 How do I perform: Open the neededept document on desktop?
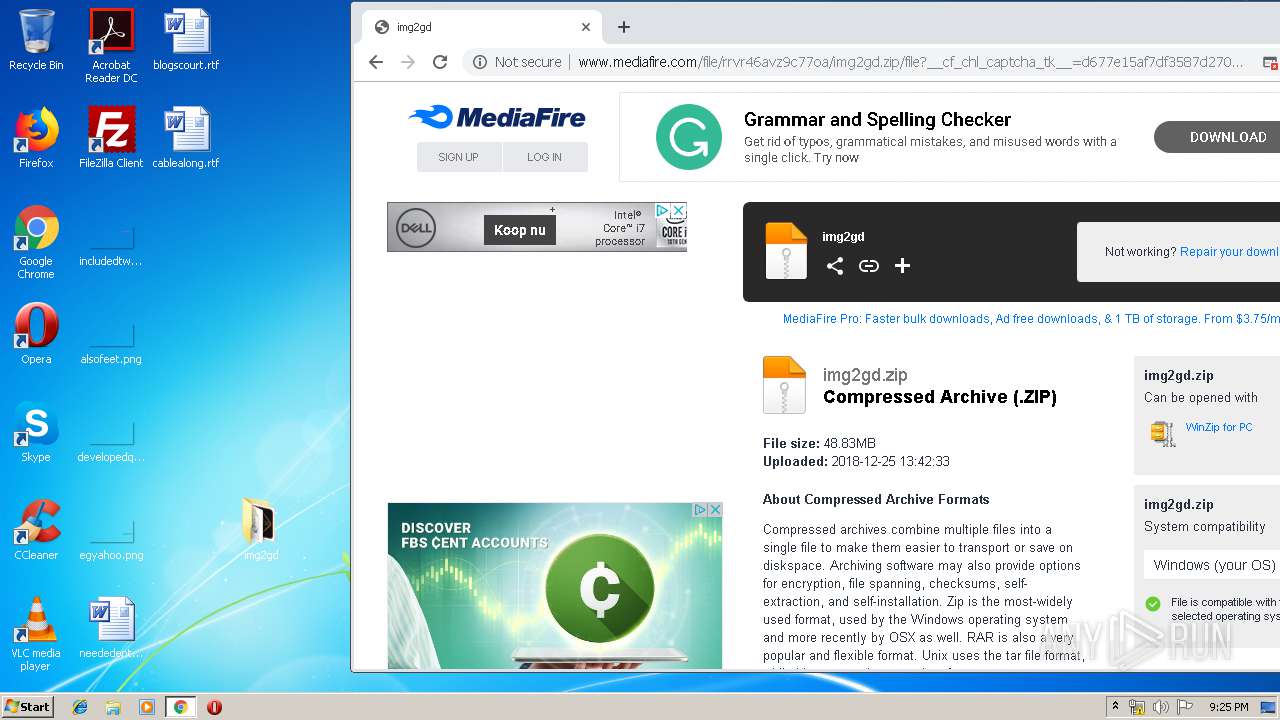click(x=111, y=628)
